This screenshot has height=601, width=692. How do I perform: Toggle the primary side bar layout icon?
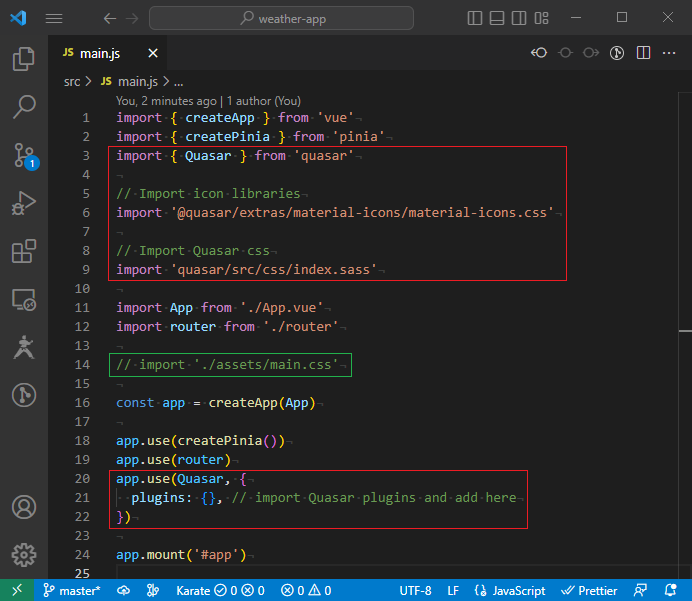coord(474,18)
